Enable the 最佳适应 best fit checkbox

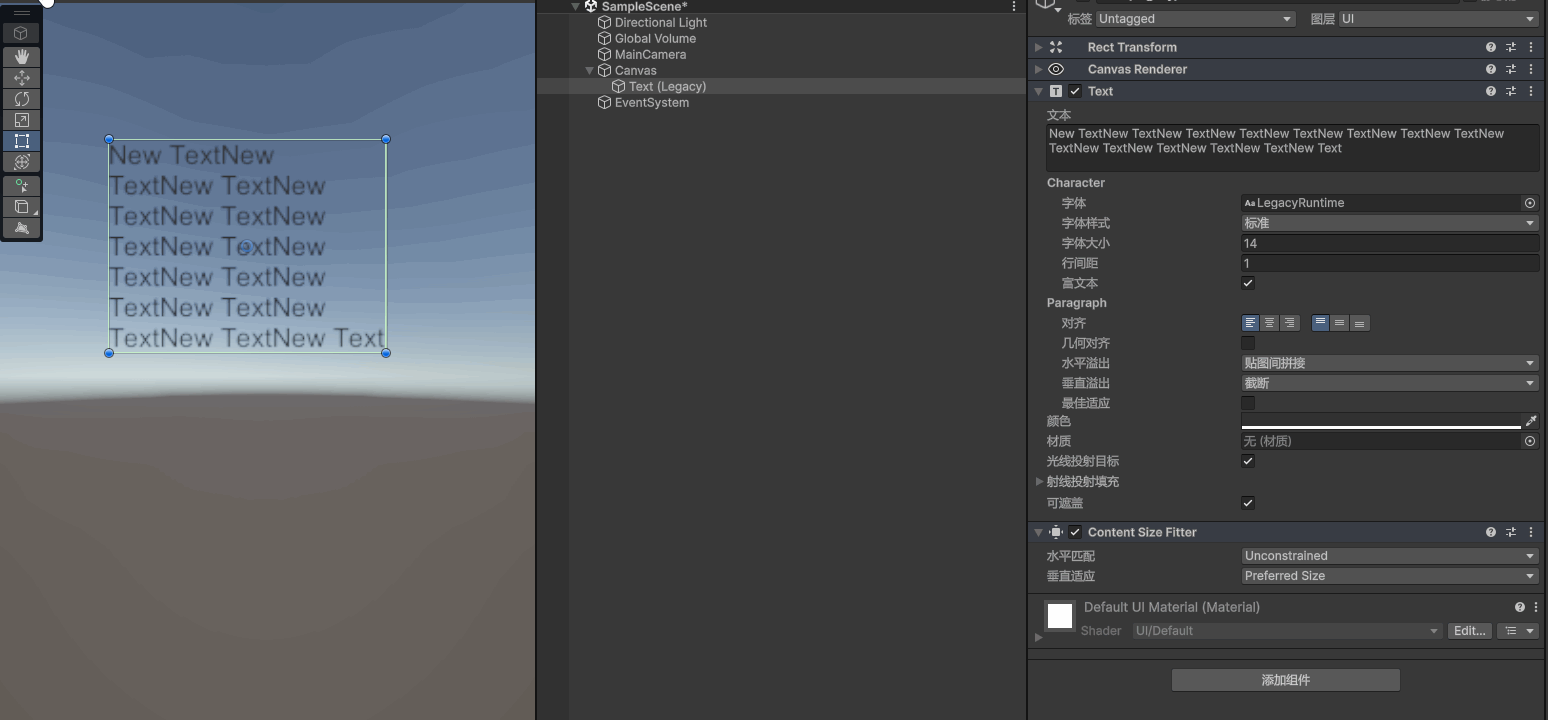(x=1248, y=403)
